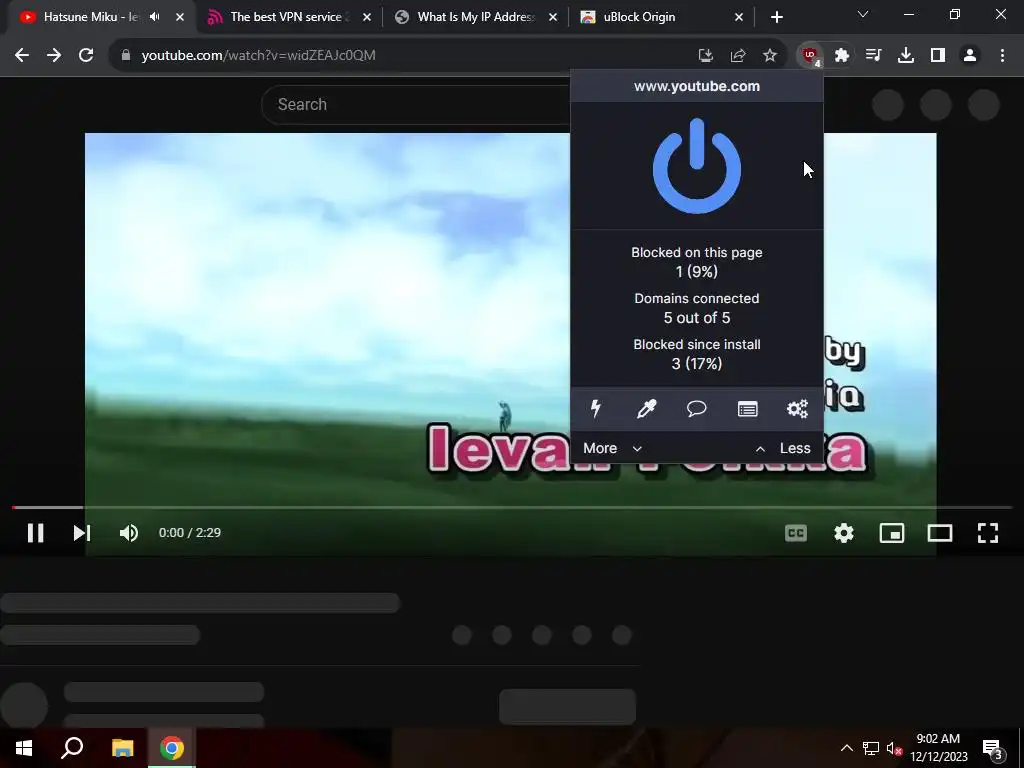
Task: Open Chrome downloads icon
Action: (x=906, y=56)
